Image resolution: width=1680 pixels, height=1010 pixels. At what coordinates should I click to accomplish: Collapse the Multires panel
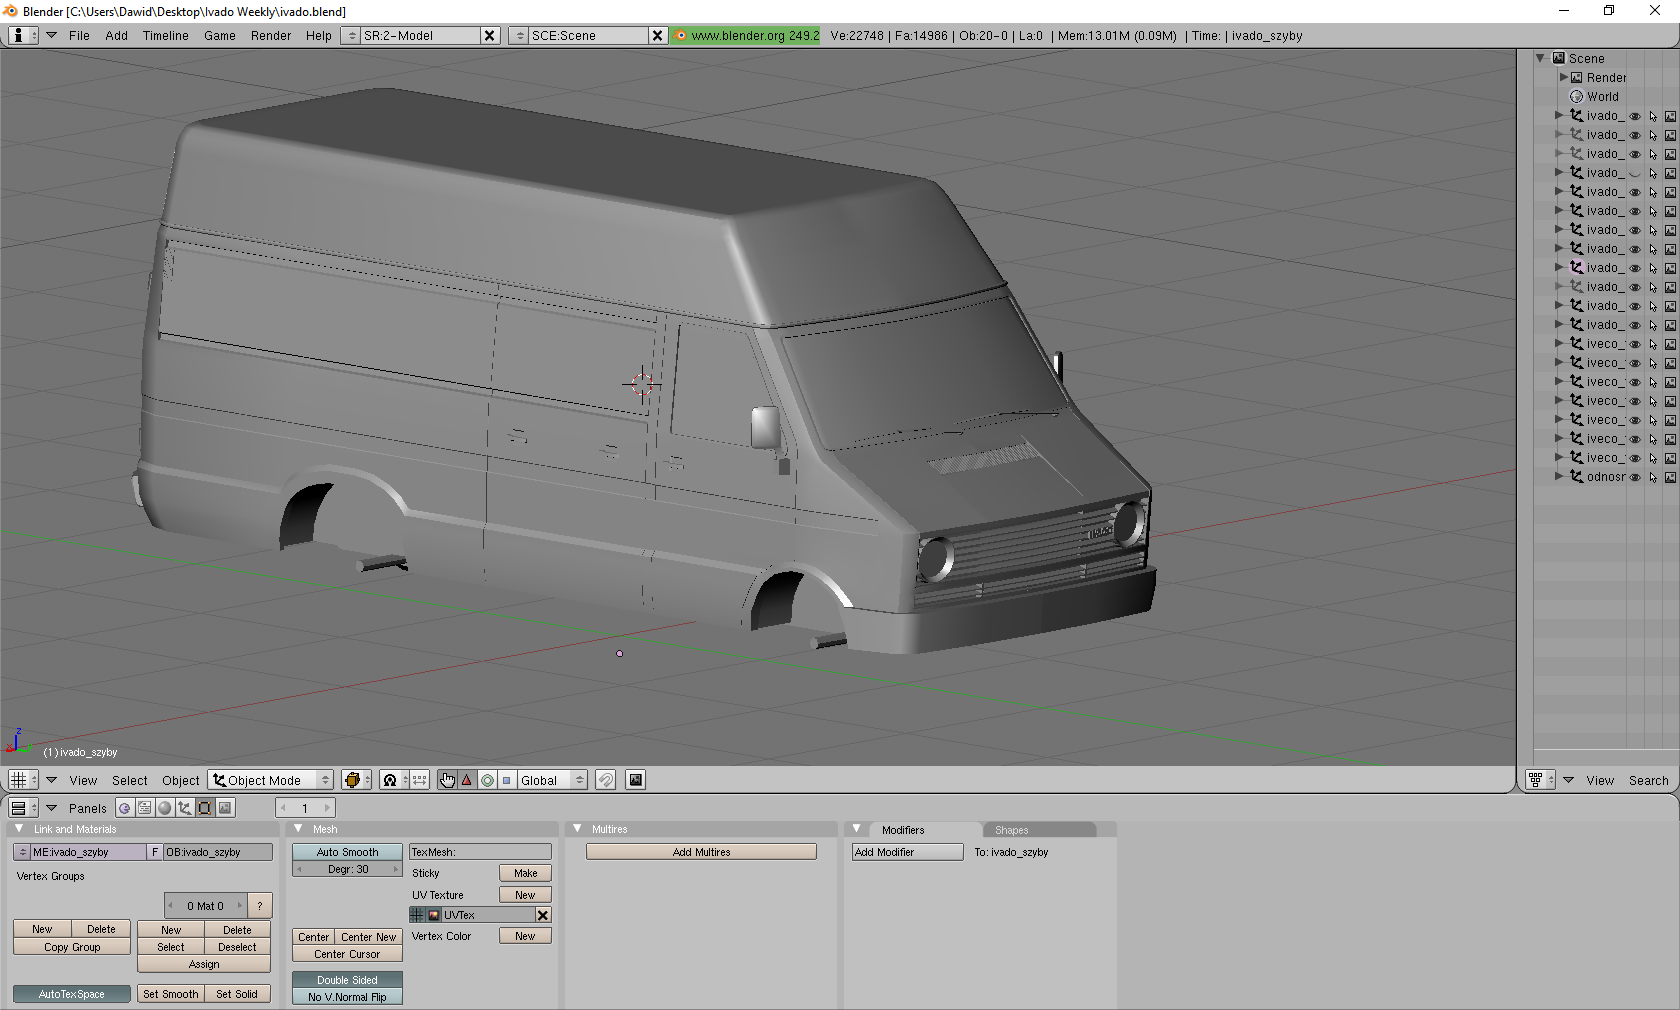click(577, 829)
